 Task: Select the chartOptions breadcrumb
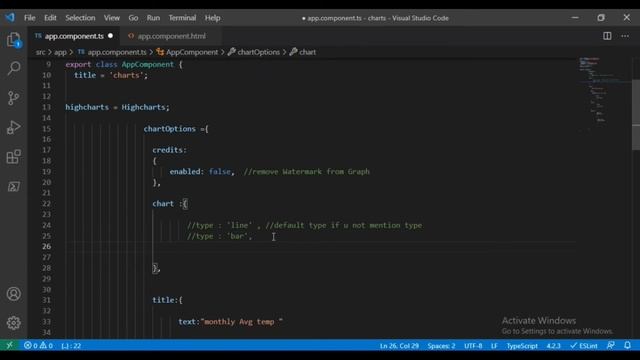254,52
